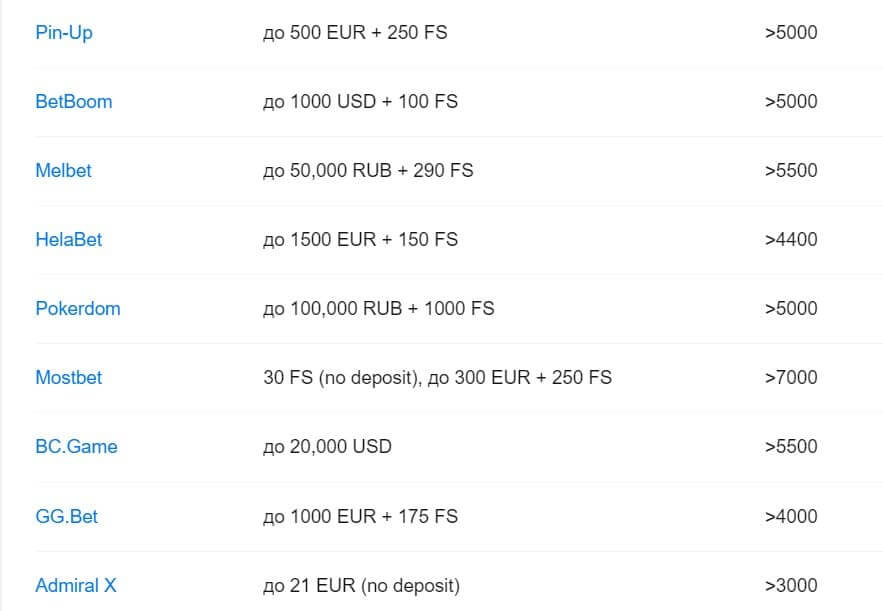
Task: Click the 'до 21 EUR (no deposit)' text
Action: tap(362, 586)
